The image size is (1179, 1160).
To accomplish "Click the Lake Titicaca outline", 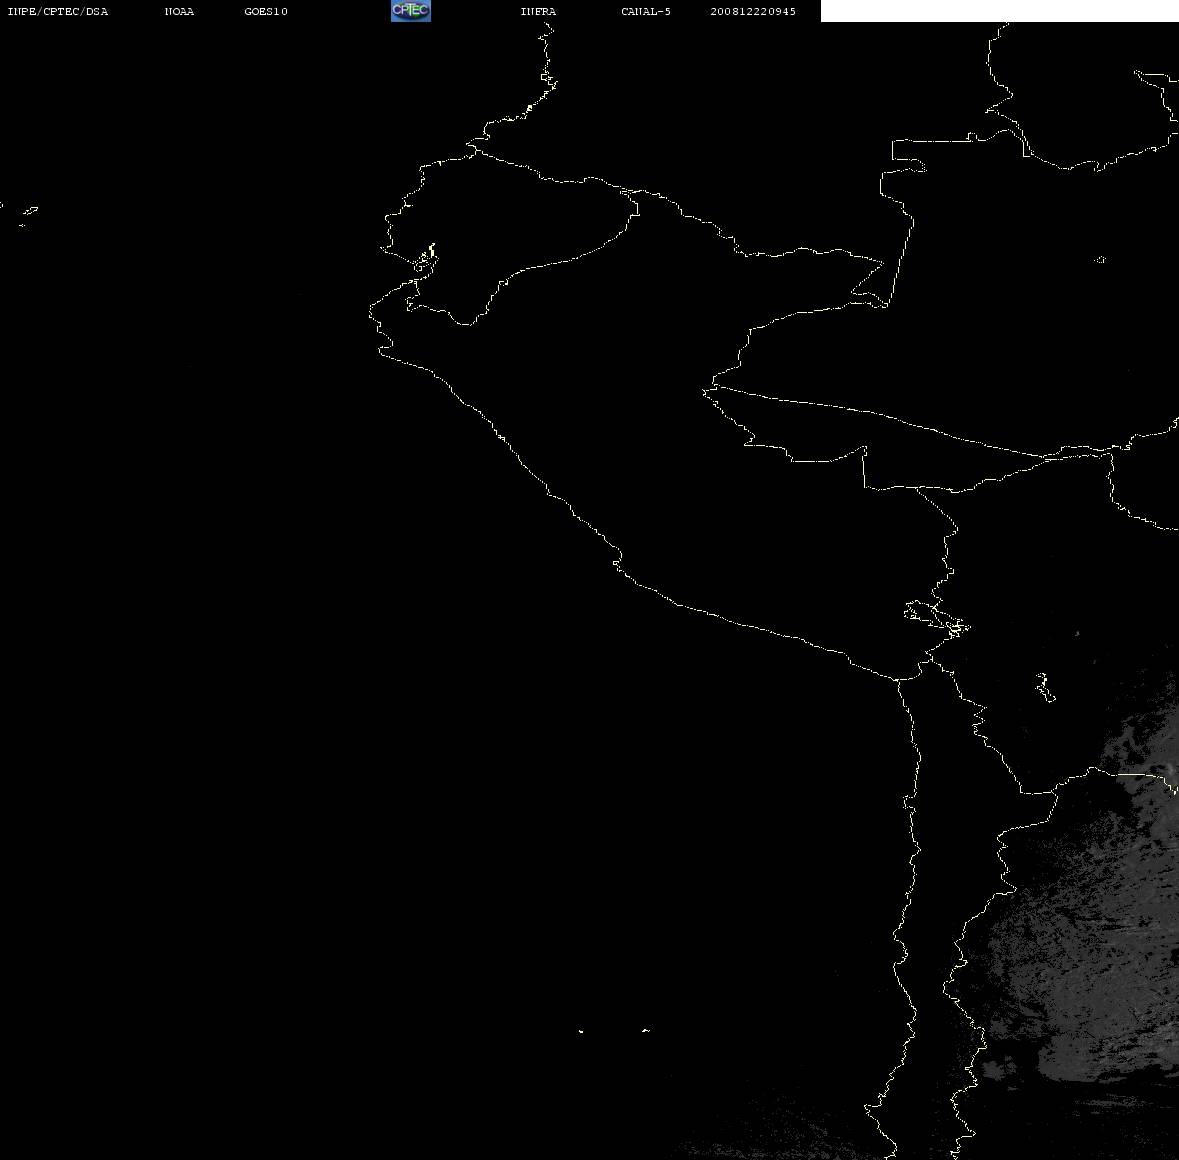I will 937,619.
